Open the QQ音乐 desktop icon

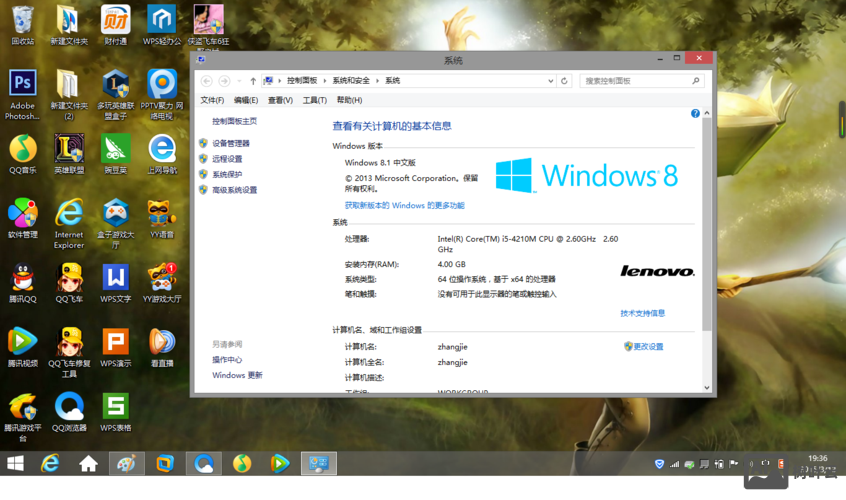click(23, 154)
